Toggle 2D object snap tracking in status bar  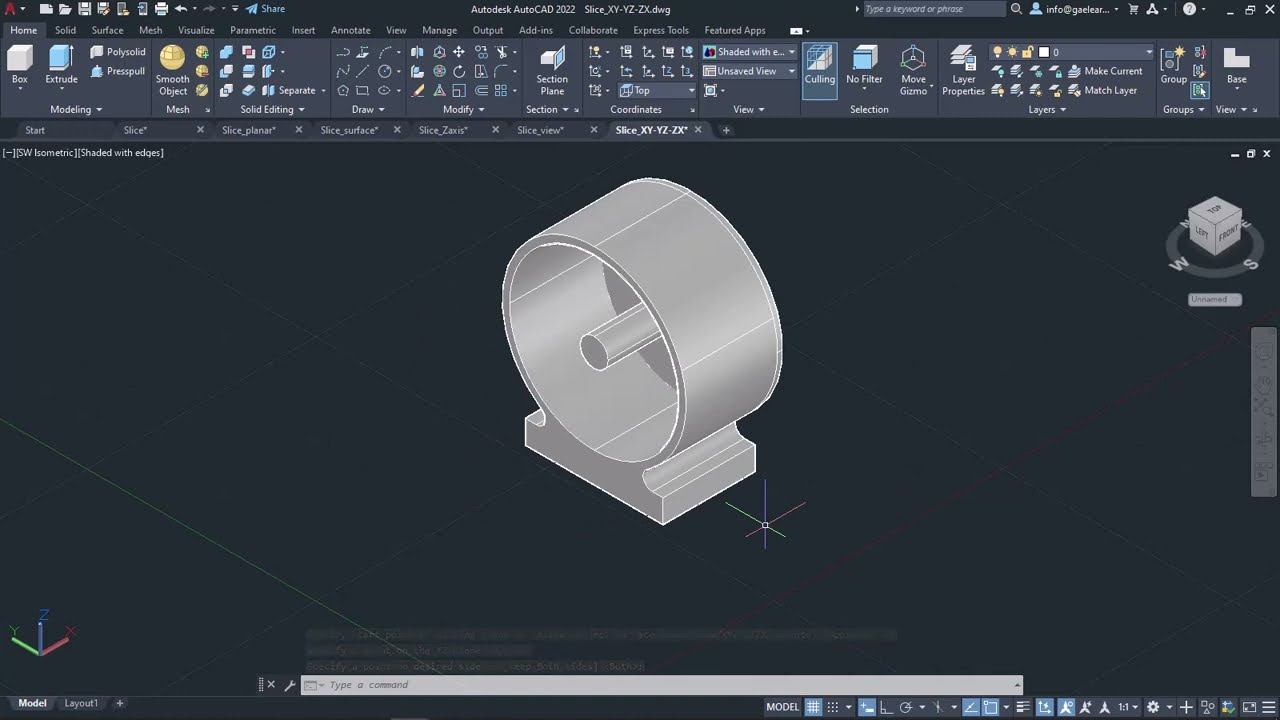point(970,707)
